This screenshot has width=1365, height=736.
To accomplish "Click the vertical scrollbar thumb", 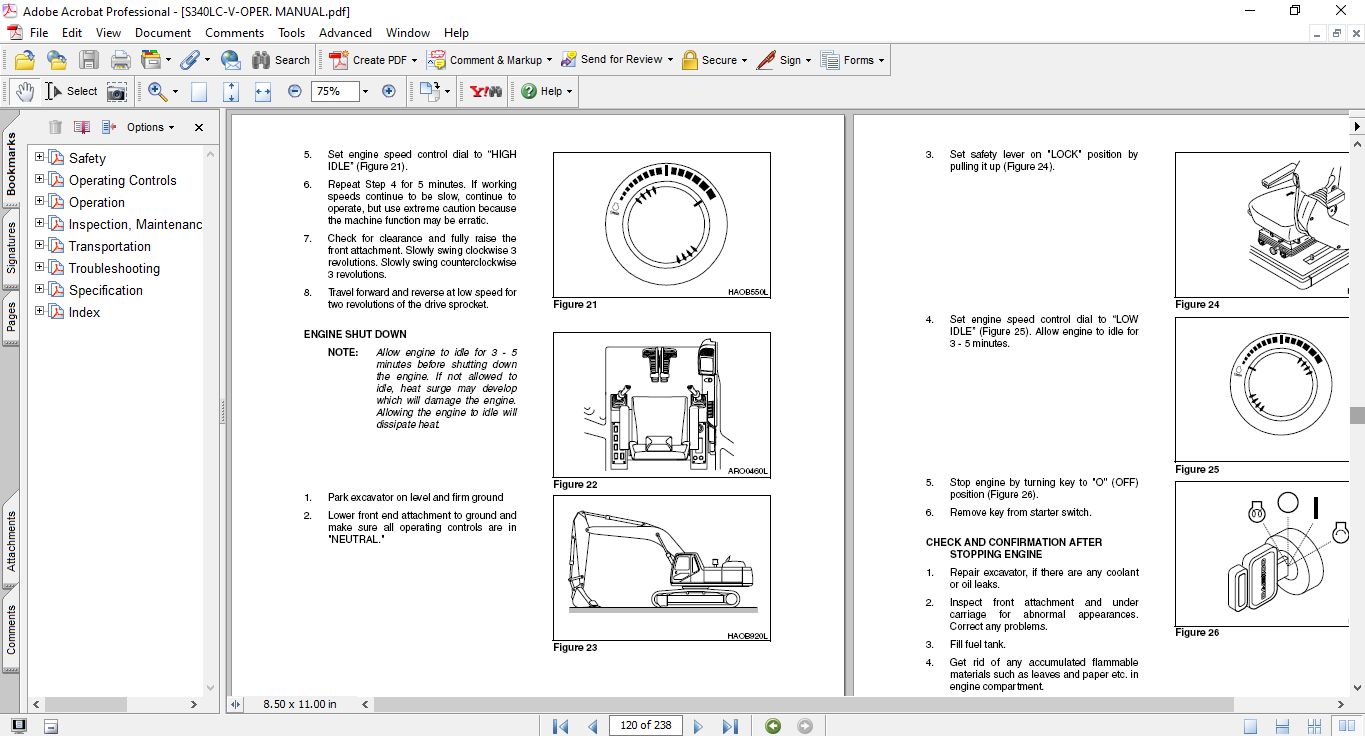I will click(1357, 415).
